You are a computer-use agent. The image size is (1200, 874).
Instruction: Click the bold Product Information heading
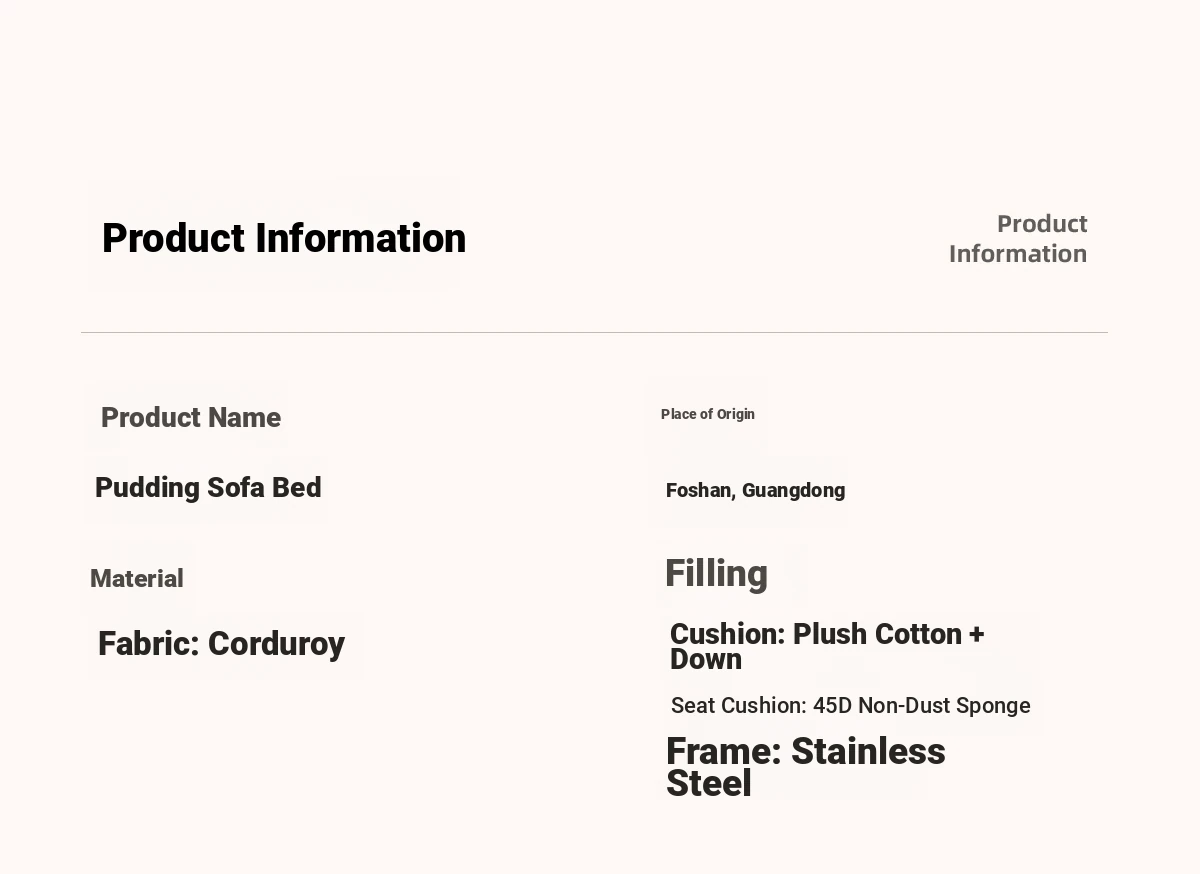tap(284, 239)
